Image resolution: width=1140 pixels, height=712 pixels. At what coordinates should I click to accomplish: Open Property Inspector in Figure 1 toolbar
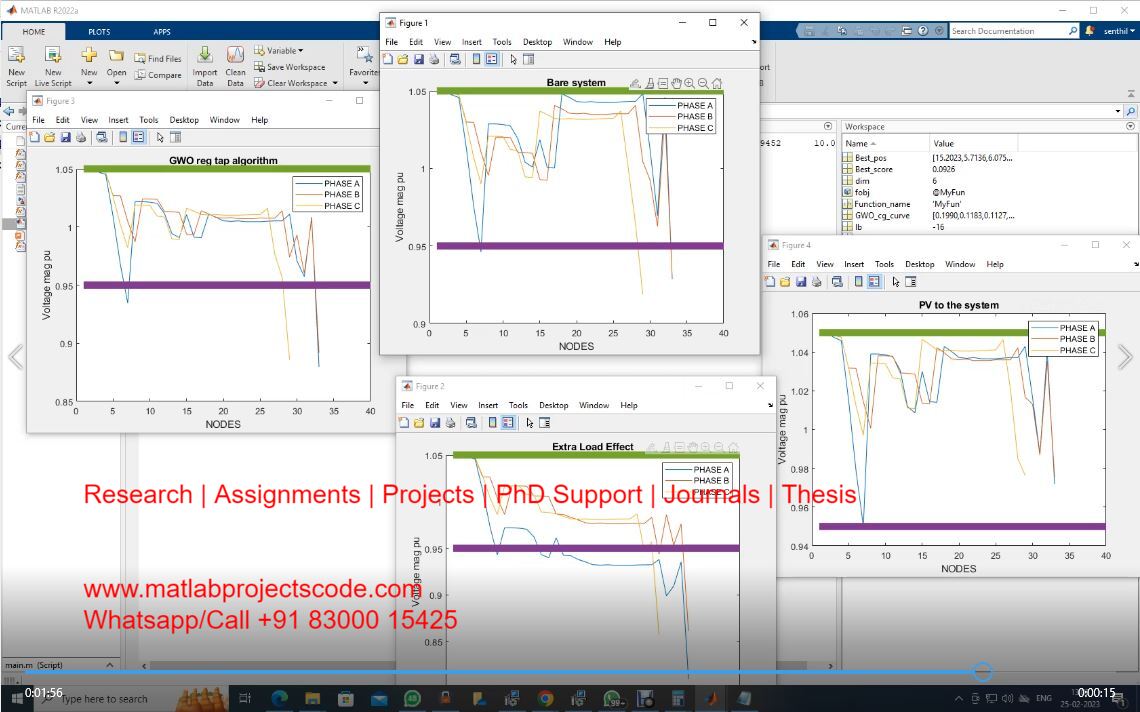tap(529, 60)
